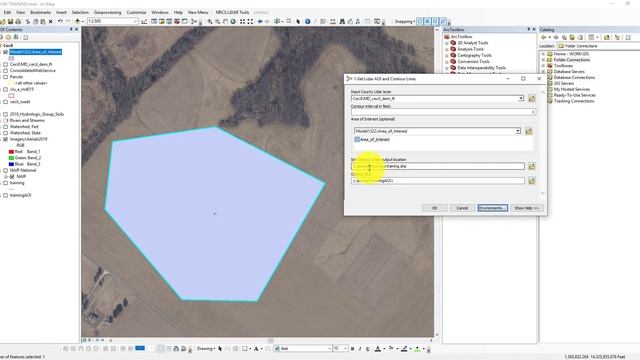This screenshot has width=640, height=360.
Task: Turn on the Parcels layer checkbox
Action: pos(5,77)
